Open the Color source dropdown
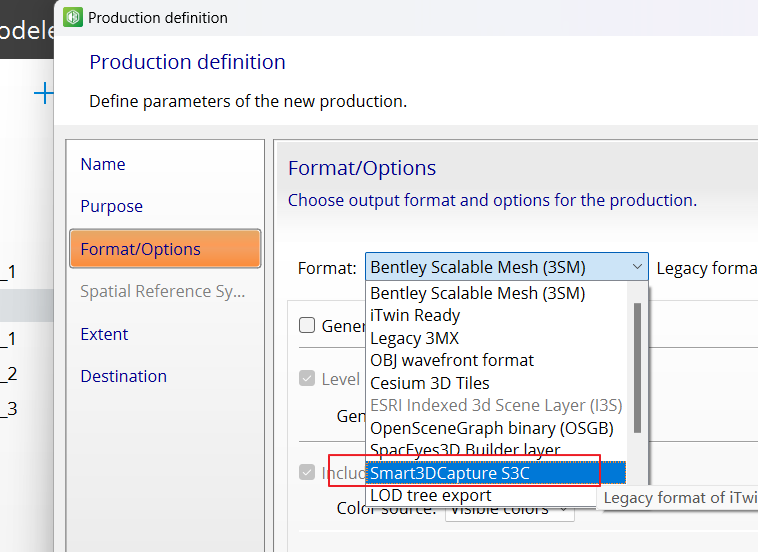 [510, 509]
